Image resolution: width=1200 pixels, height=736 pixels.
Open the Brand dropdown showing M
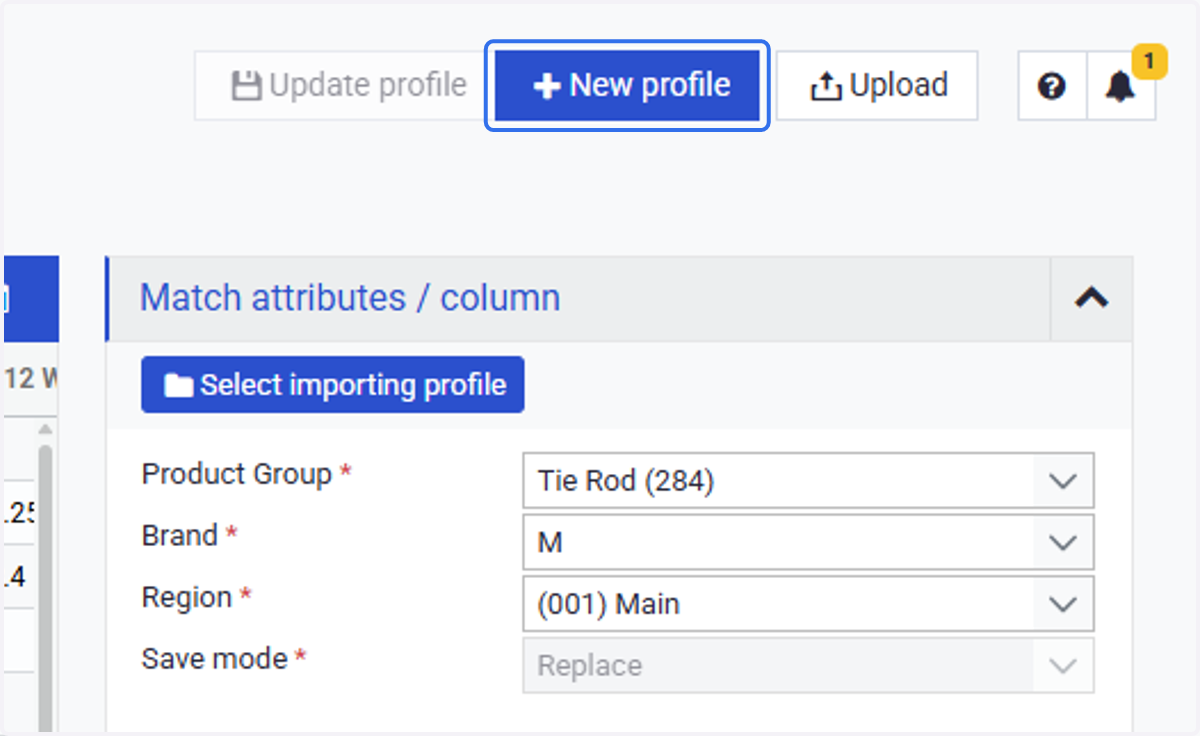pyautogui.click(x=808, y=543)
